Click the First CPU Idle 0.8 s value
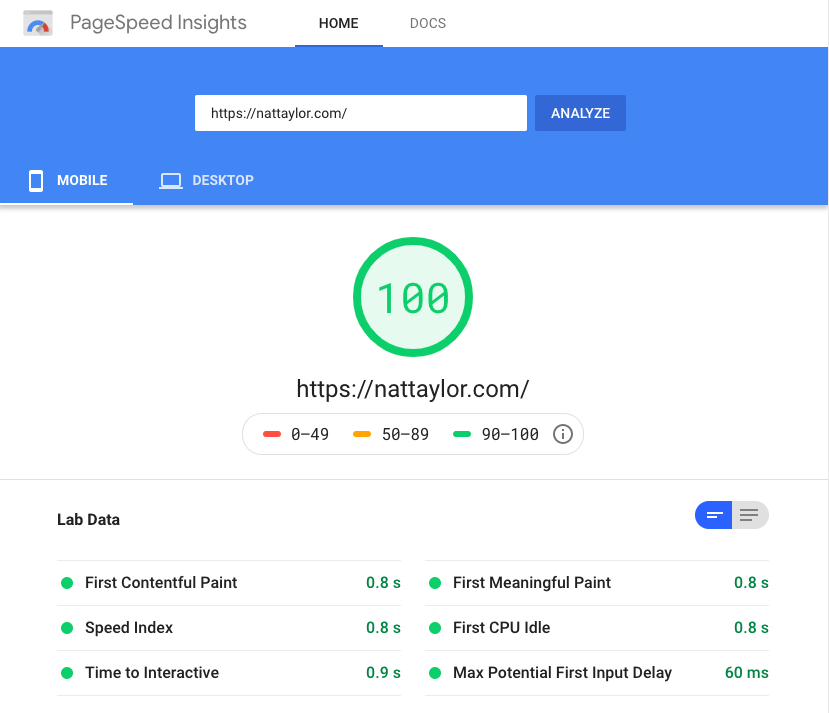The width and height of the screenshot is (829, 713). tap(751, 627)
